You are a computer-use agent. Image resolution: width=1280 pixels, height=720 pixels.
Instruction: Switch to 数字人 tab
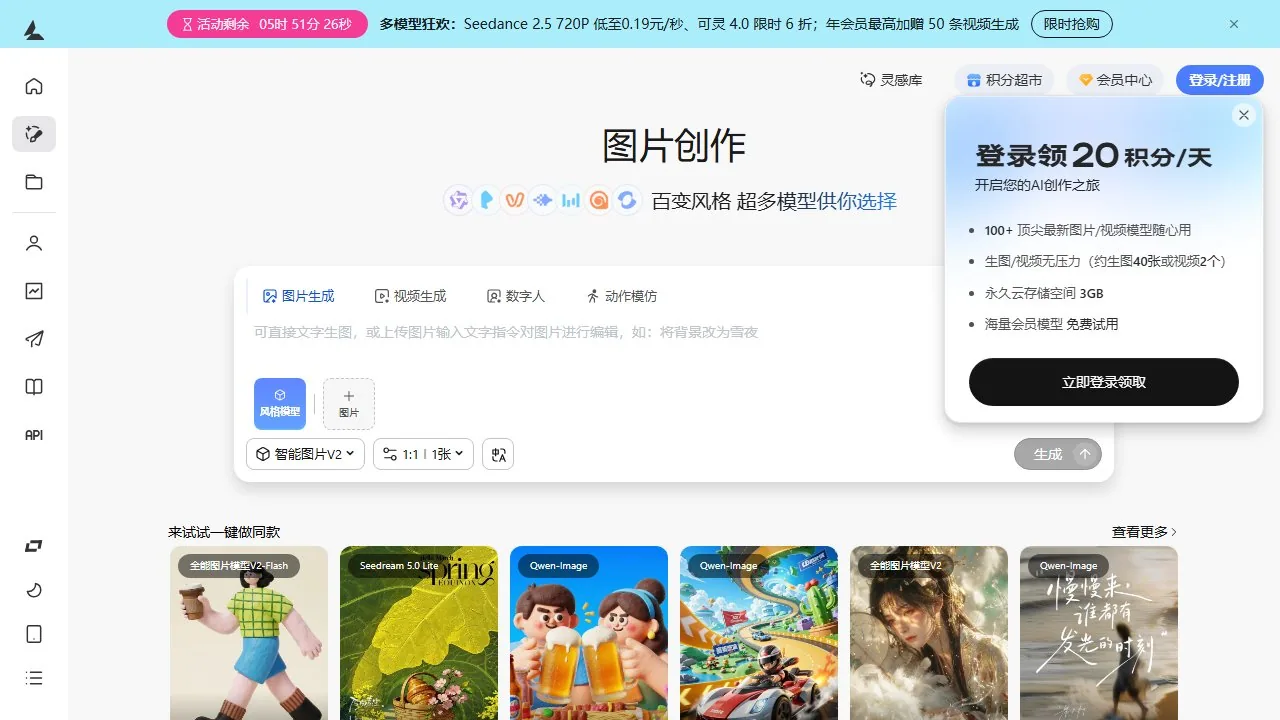tap(515, 296)
